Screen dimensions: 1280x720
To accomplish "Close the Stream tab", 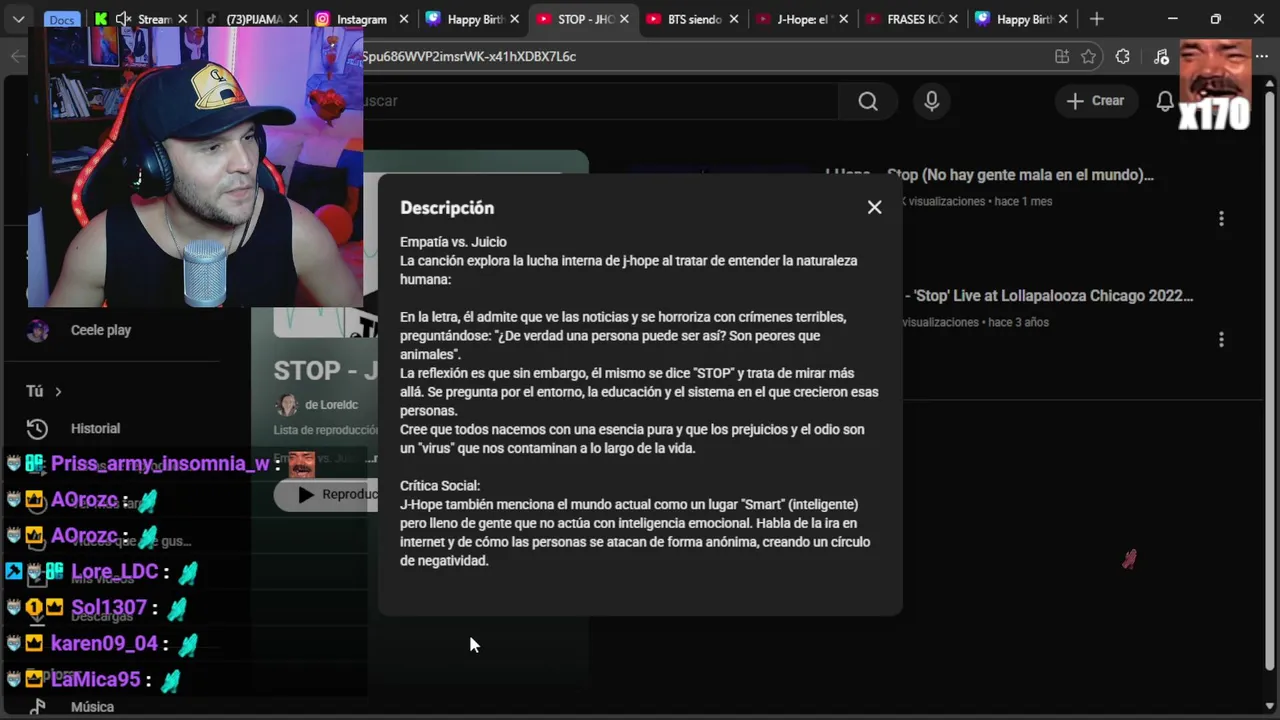I will (x=184, y=19).
